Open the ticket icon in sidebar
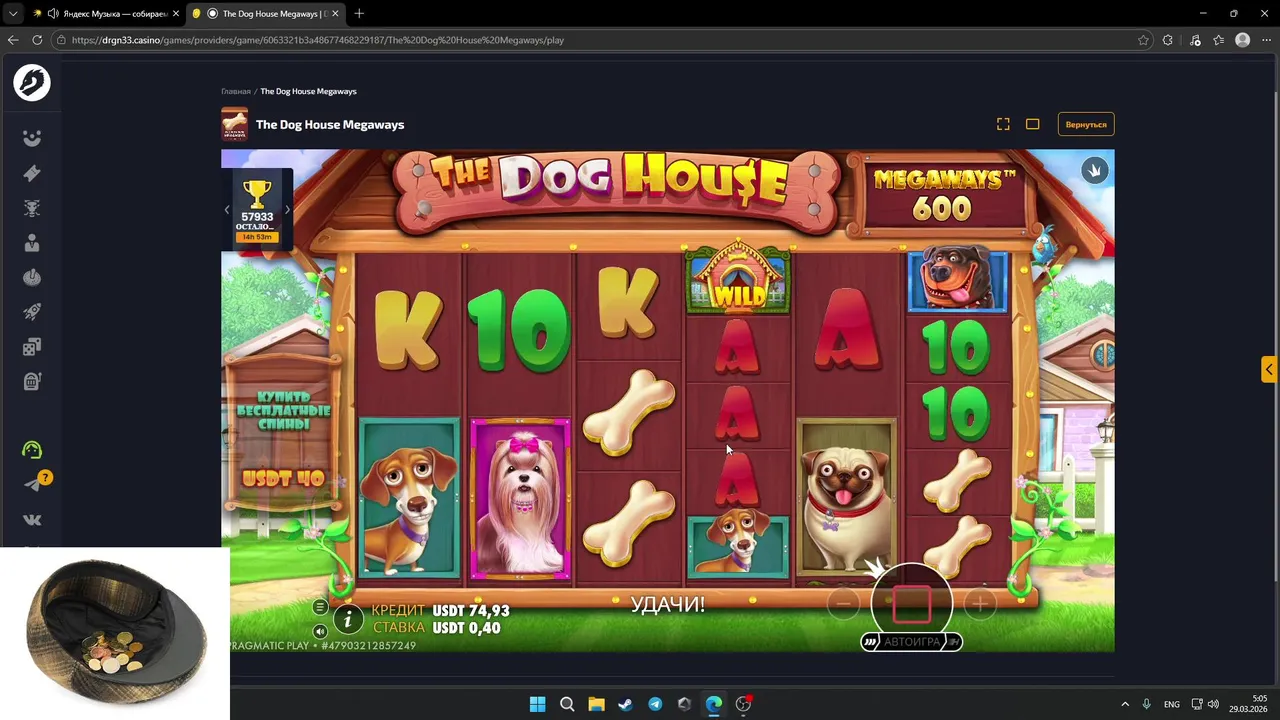 [32, 174]
